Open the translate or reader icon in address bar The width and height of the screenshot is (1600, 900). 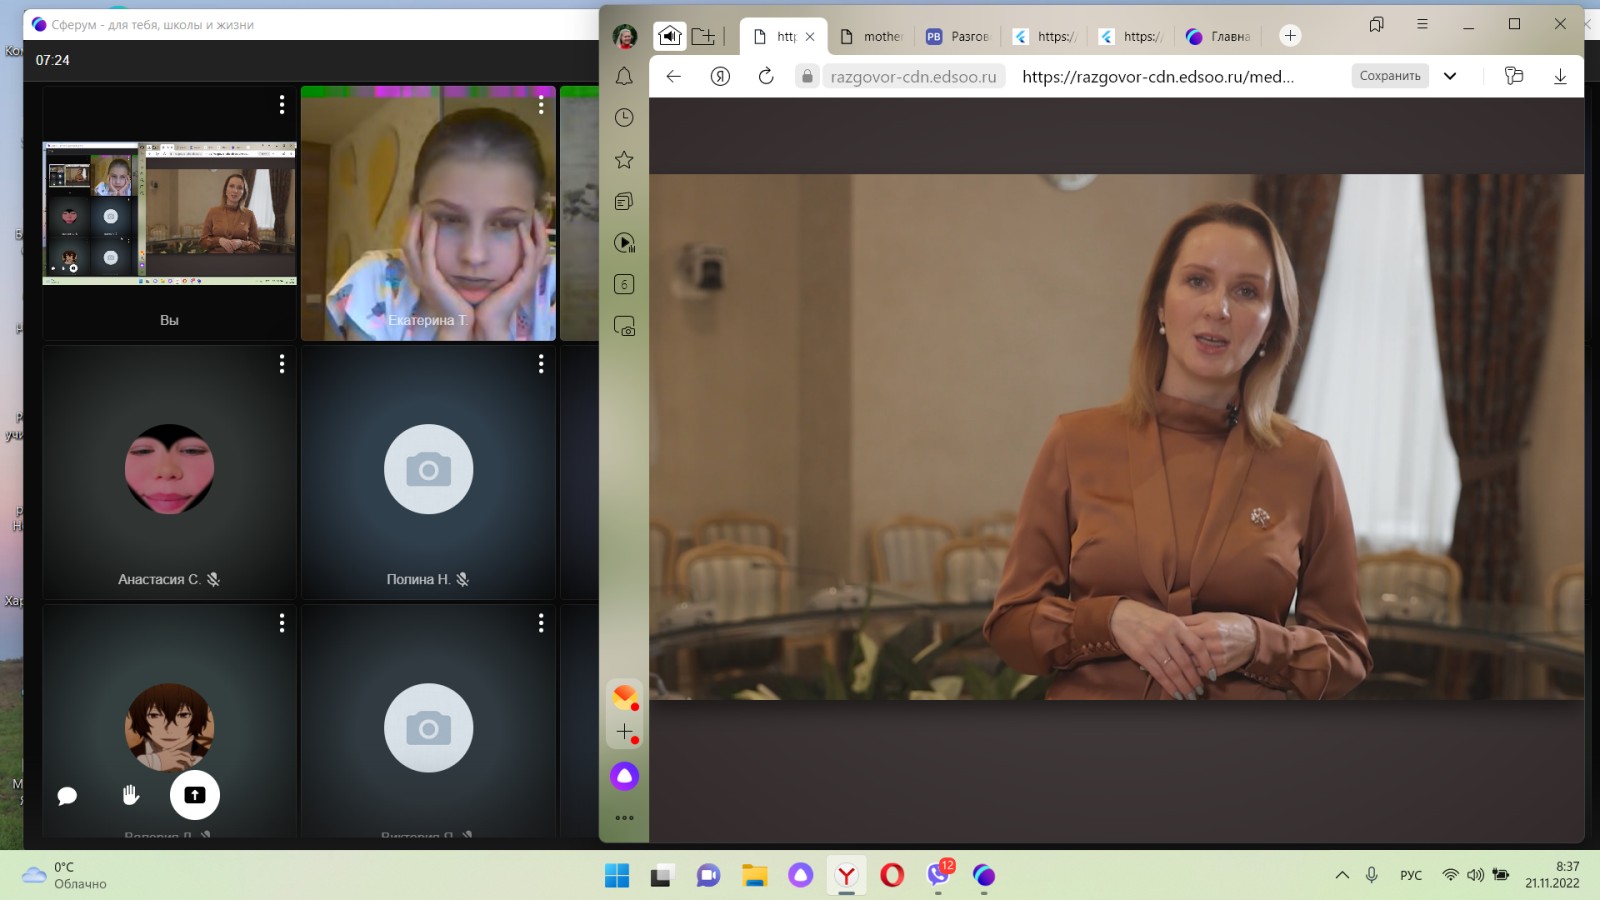pos(1514,76)
